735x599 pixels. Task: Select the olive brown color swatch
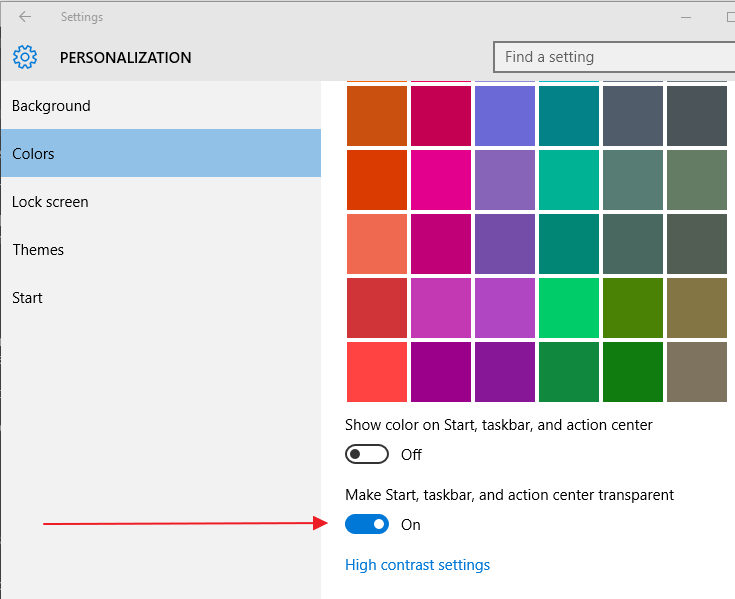tap(697, 308)
